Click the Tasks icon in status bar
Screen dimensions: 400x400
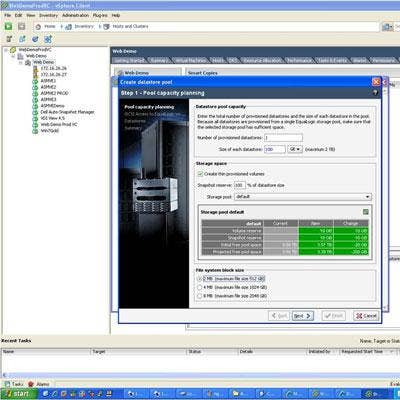(x=7, y=384)
